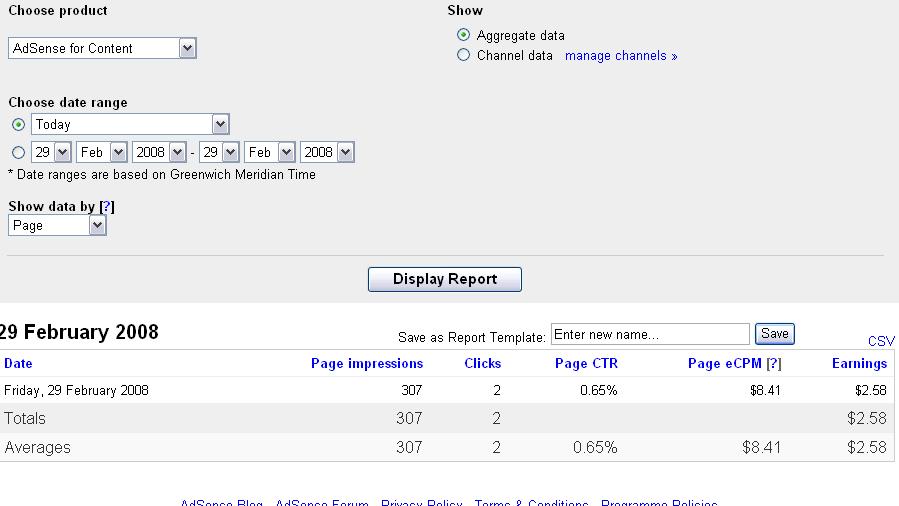Open the end year dropdown
The width and height of the screenshot is (899, 506).
[x=328, y=153]
